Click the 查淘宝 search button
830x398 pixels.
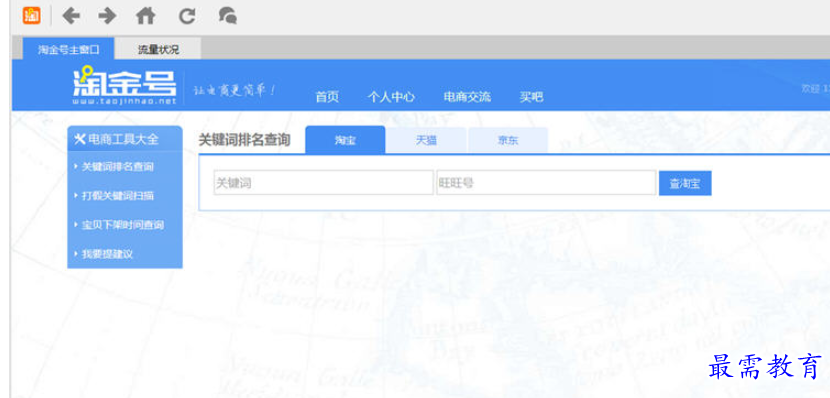click(685, 183)
